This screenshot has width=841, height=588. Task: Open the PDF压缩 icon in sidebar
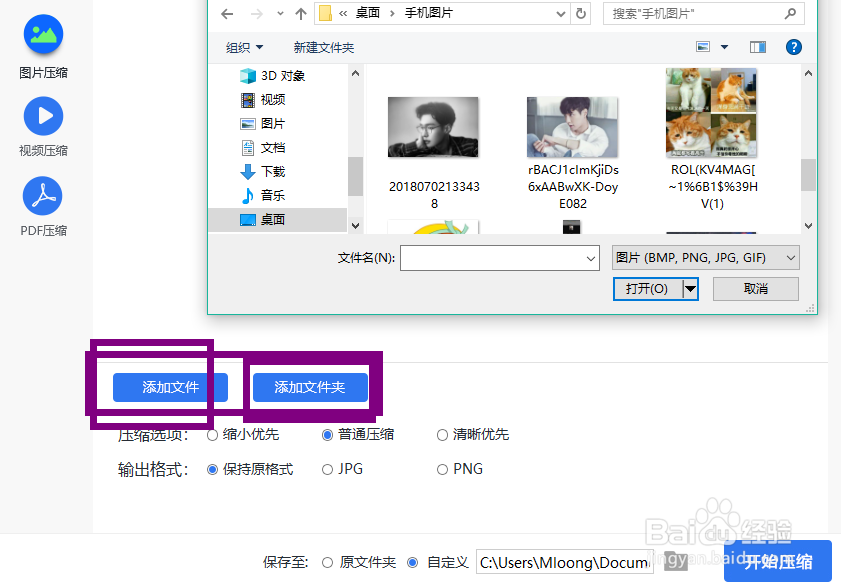point(43,196)
